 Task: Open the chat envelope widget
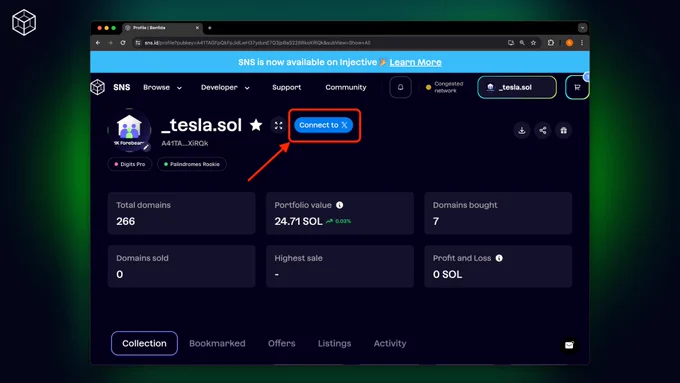569,345
